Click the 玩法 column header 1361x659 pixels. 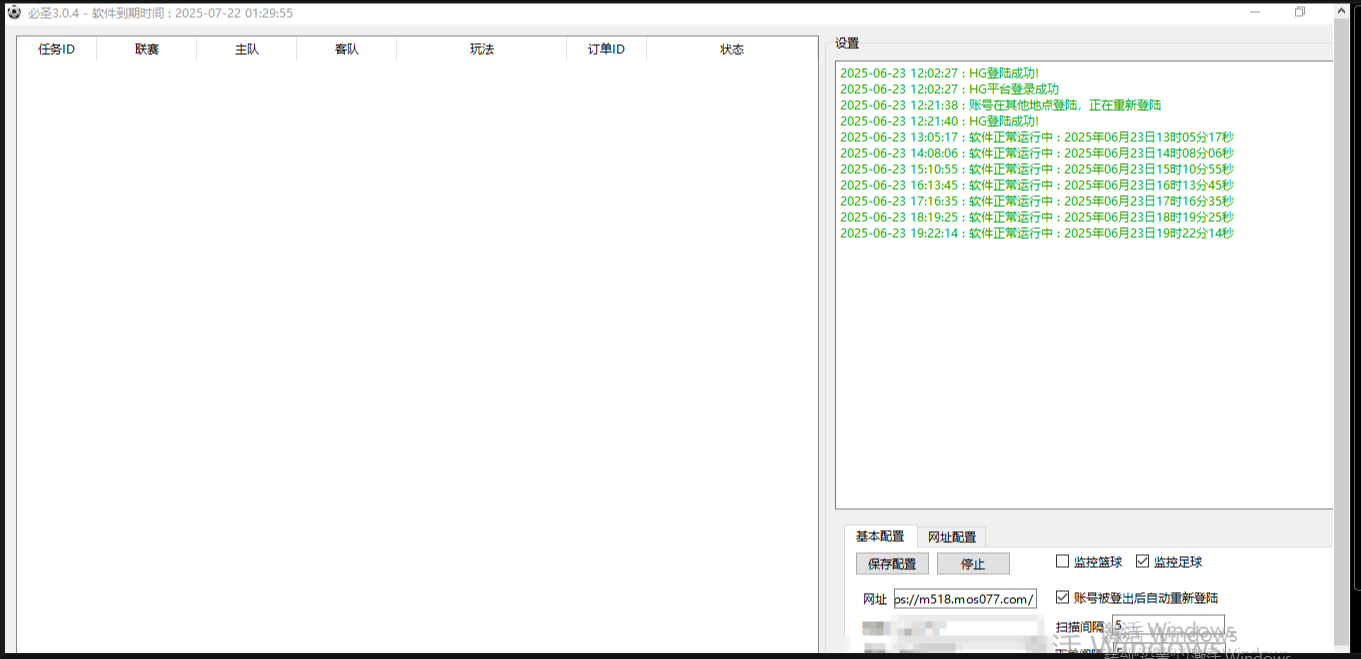482,49
